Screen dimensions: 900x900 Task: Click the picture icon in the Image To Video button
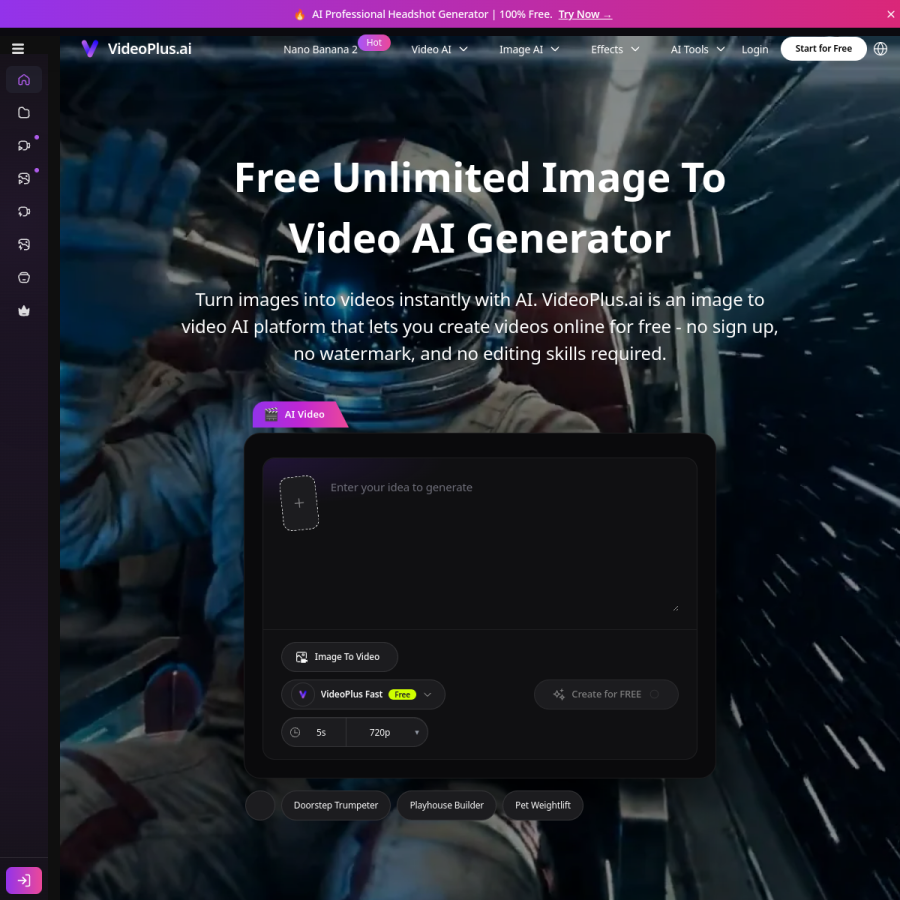pos(301,657)
